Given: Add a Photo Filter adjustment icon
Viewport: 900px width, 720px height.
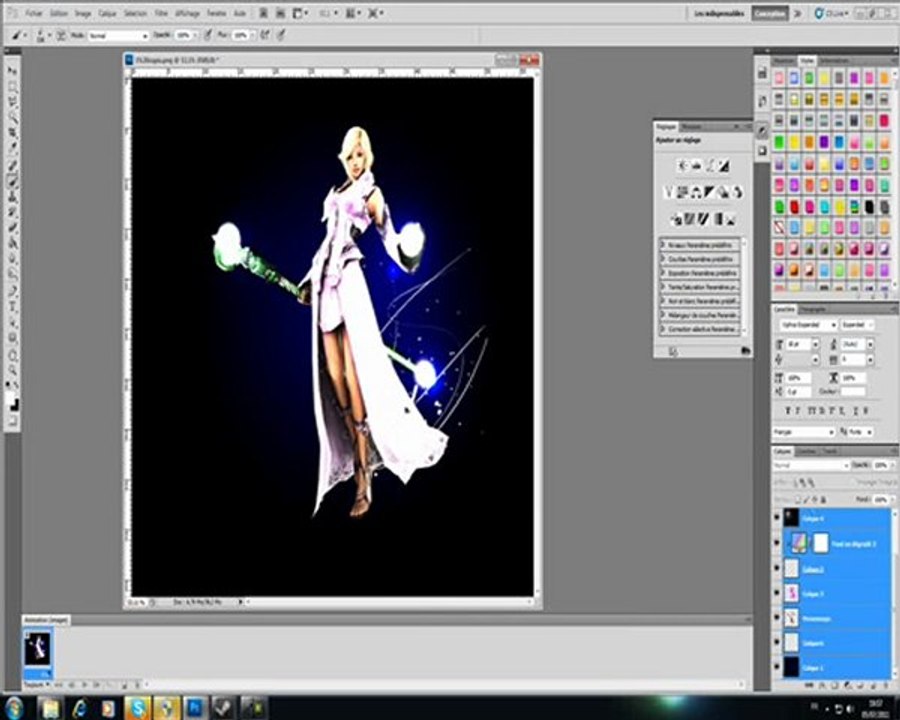Looking at the screenshot, I should point(724,192).
